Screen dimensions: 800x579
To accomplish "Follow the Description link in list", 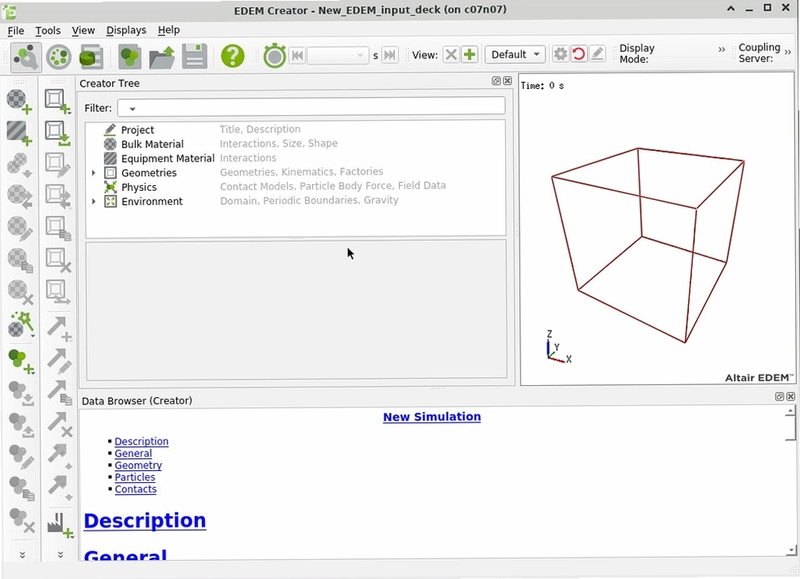I will coord(141,441).
